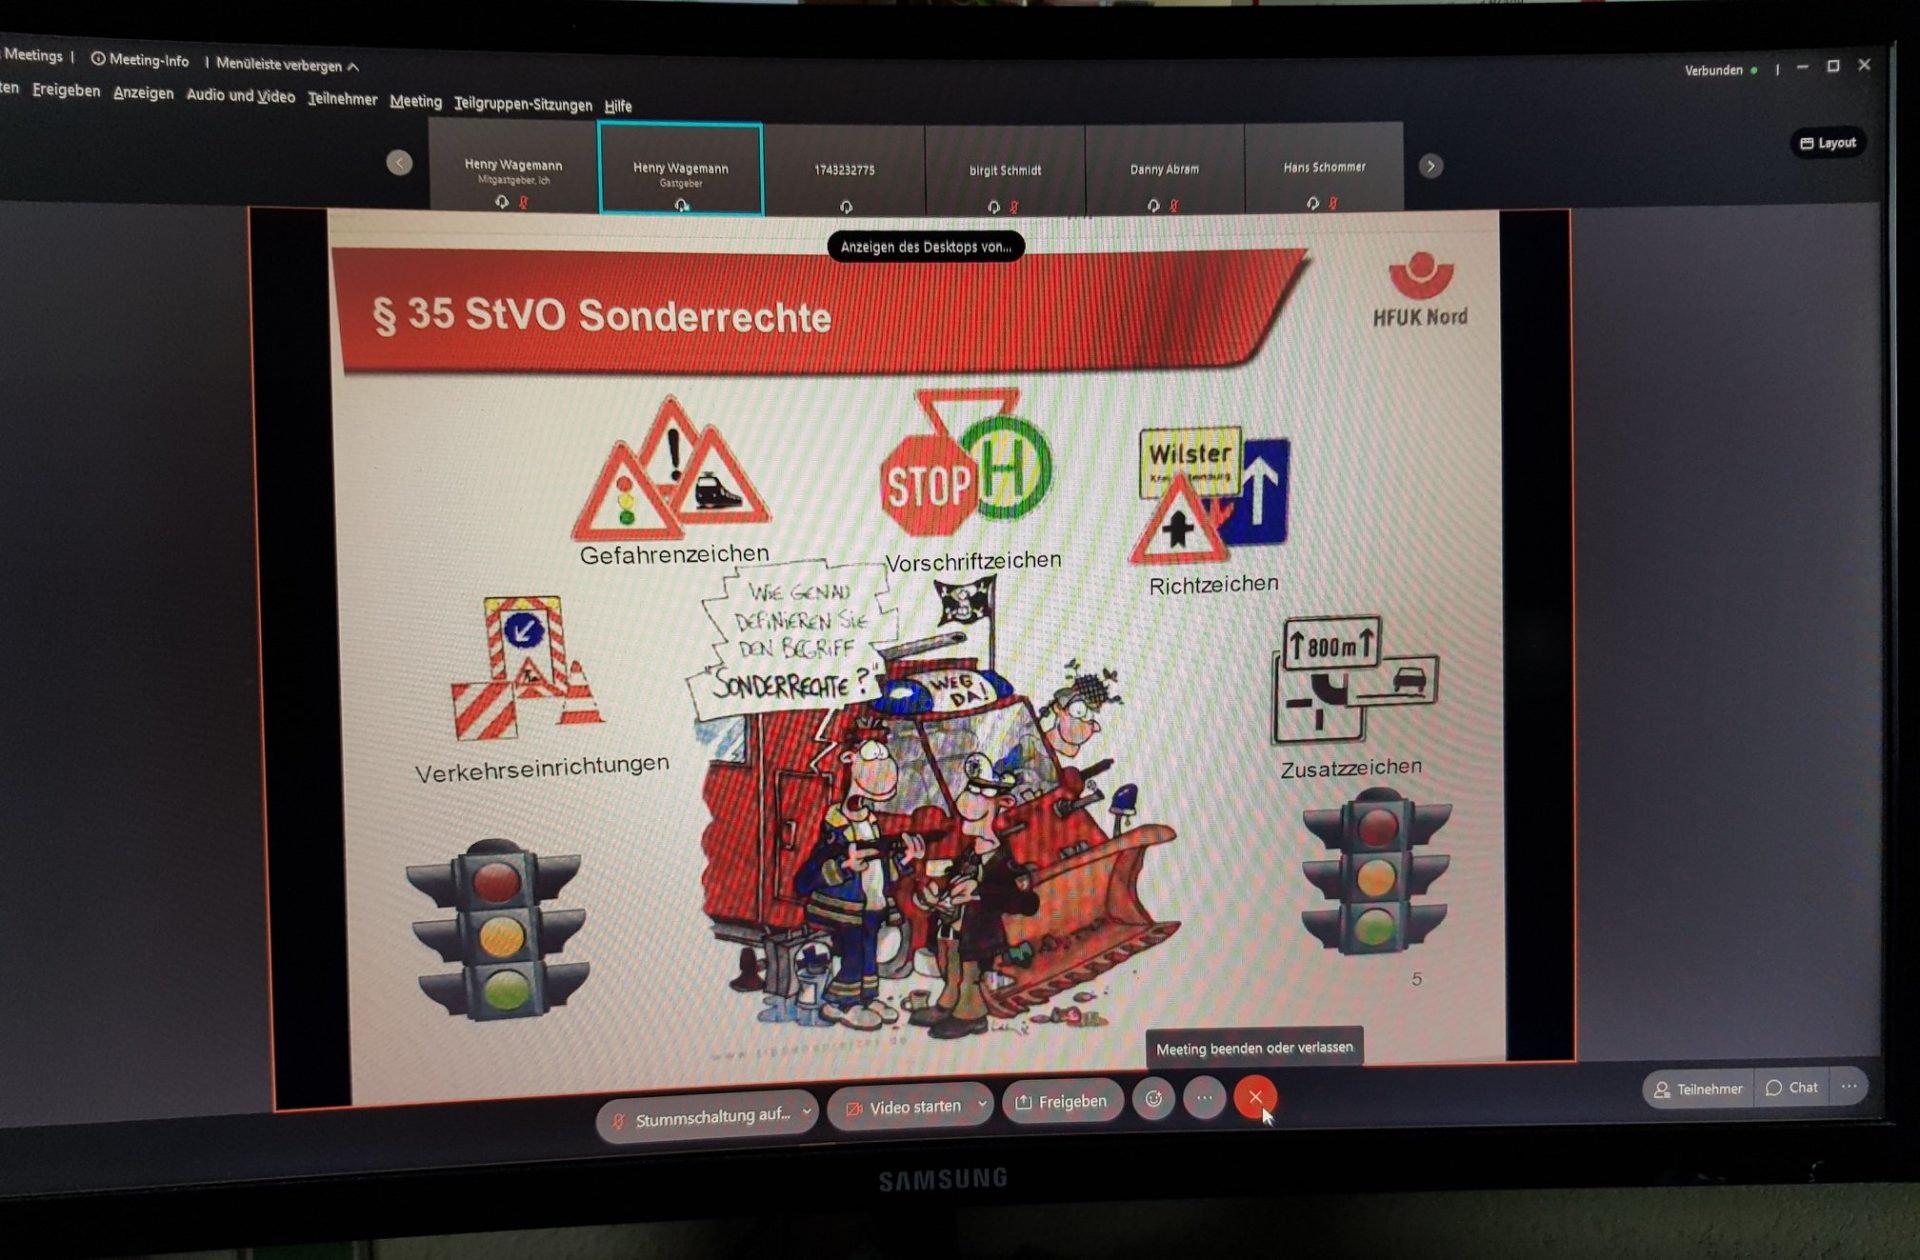Click muted microphone icon on Henry Wagemann Mitgastgeber tile
The image size is (1920, 1260).
(523, 203)
